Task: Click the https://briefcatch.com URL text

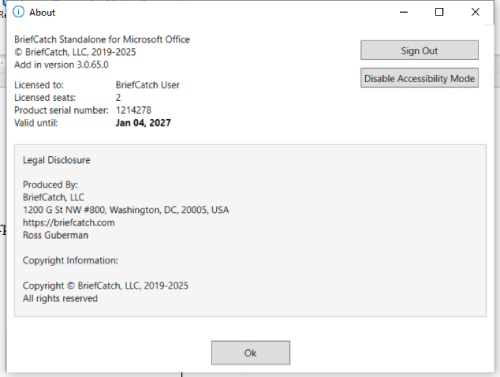Action: pyautogui.click(x=69, y=222)
